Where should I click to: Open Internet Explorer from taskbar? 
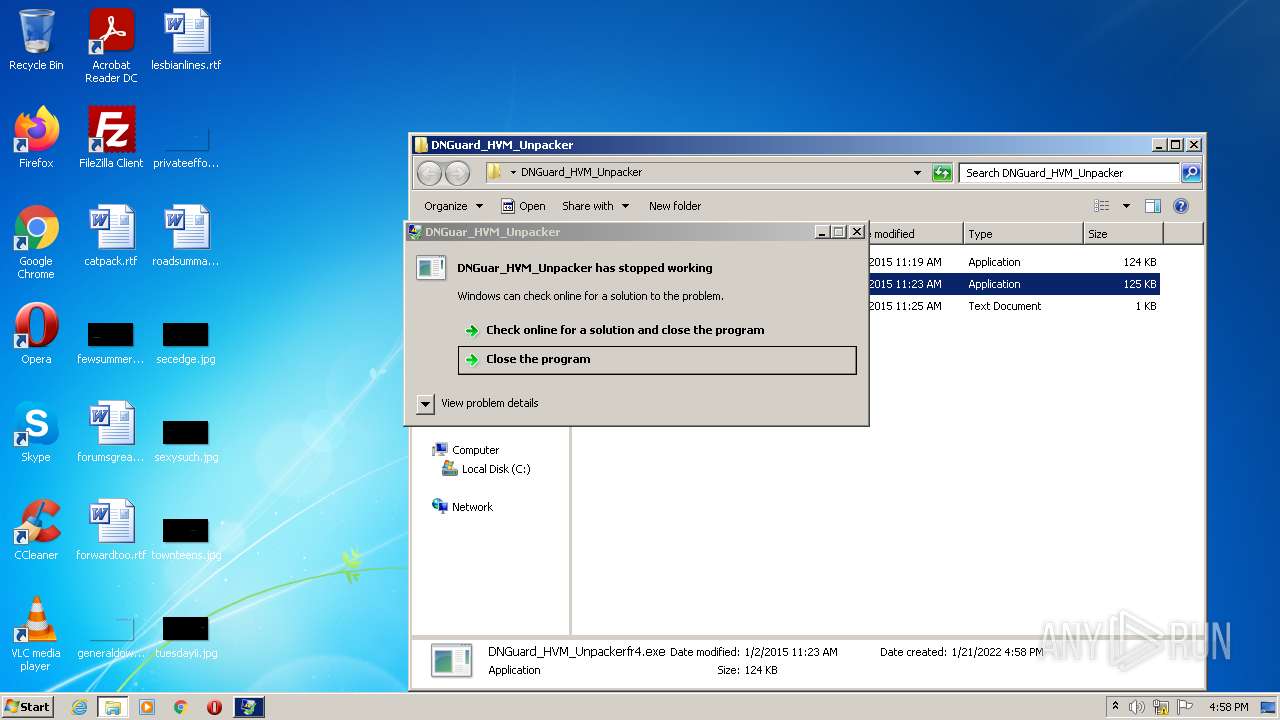pyautogui.click(x=79, y=707)
